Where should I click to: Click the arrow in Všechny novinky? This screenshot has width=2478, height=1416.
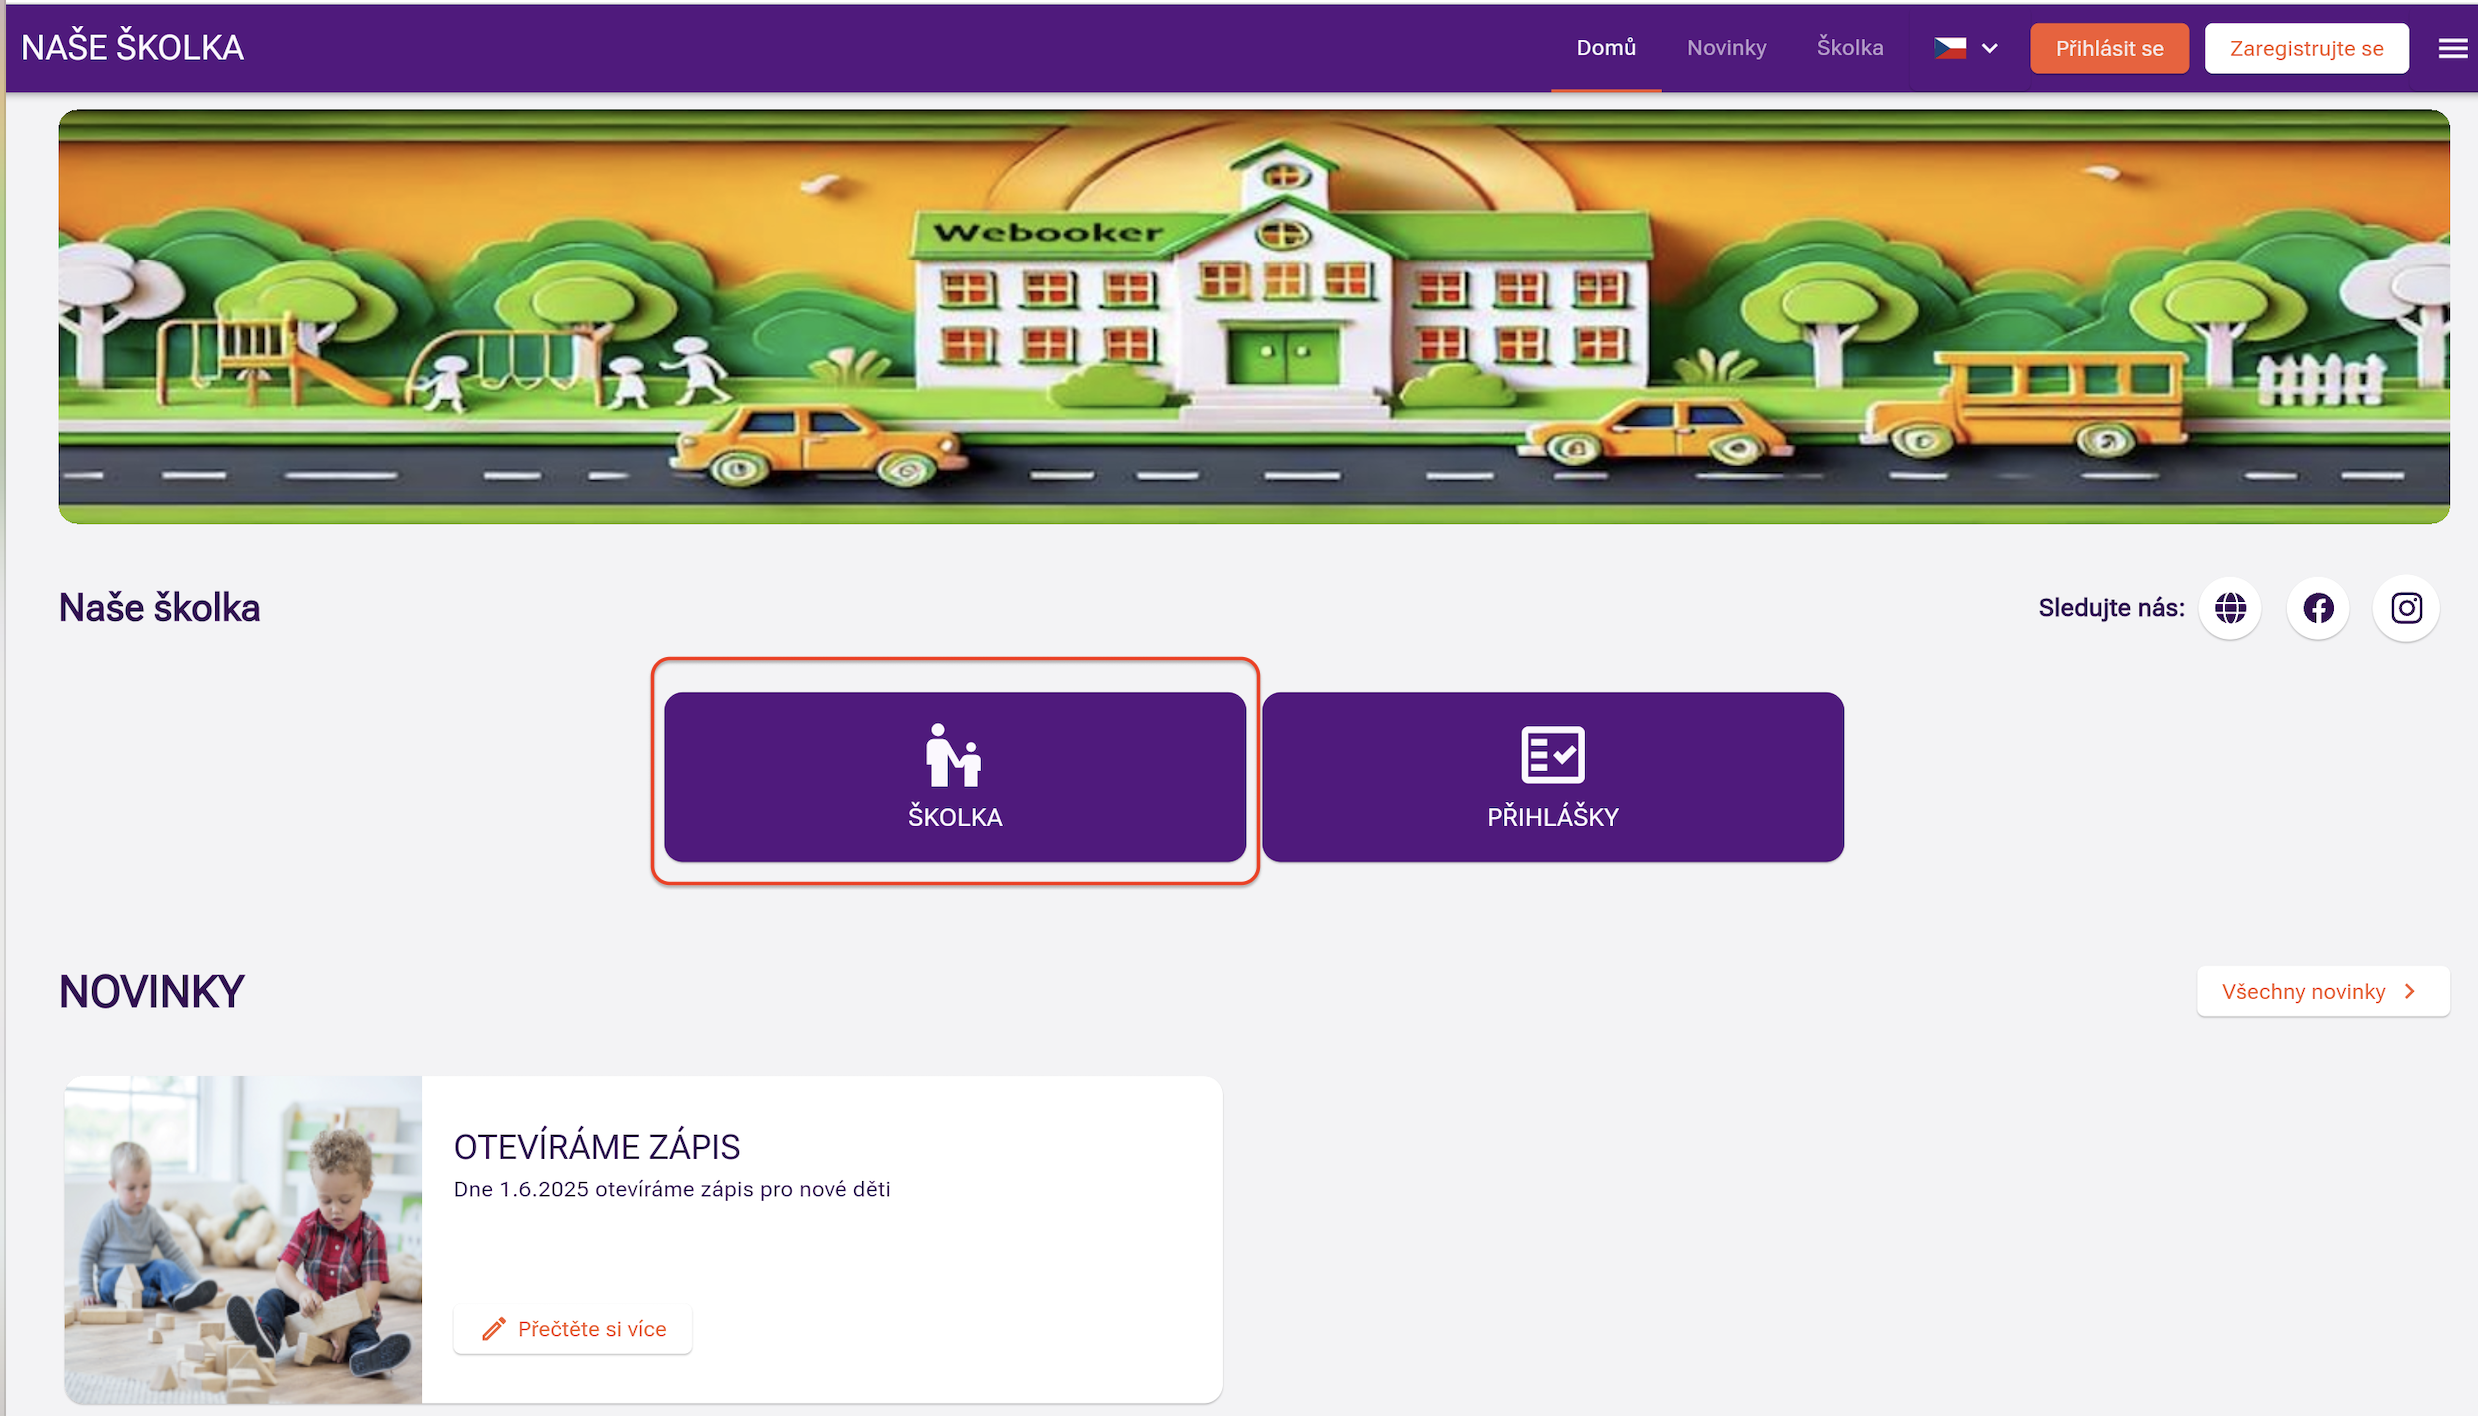click(2410, 992)
